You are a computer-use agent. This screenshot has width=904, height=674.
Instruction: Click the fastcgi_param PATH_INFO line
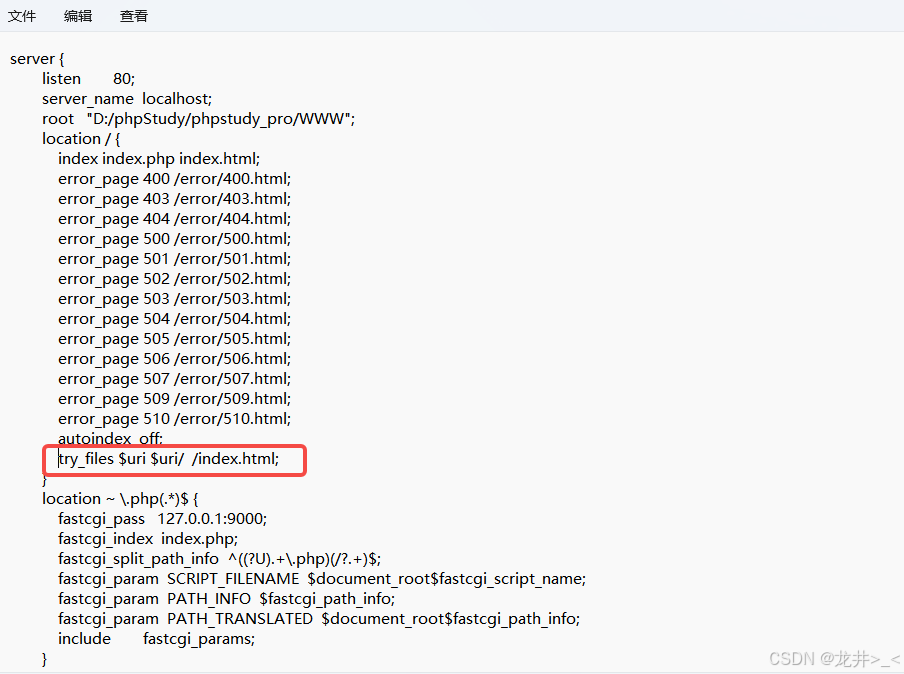coord(226,599)
